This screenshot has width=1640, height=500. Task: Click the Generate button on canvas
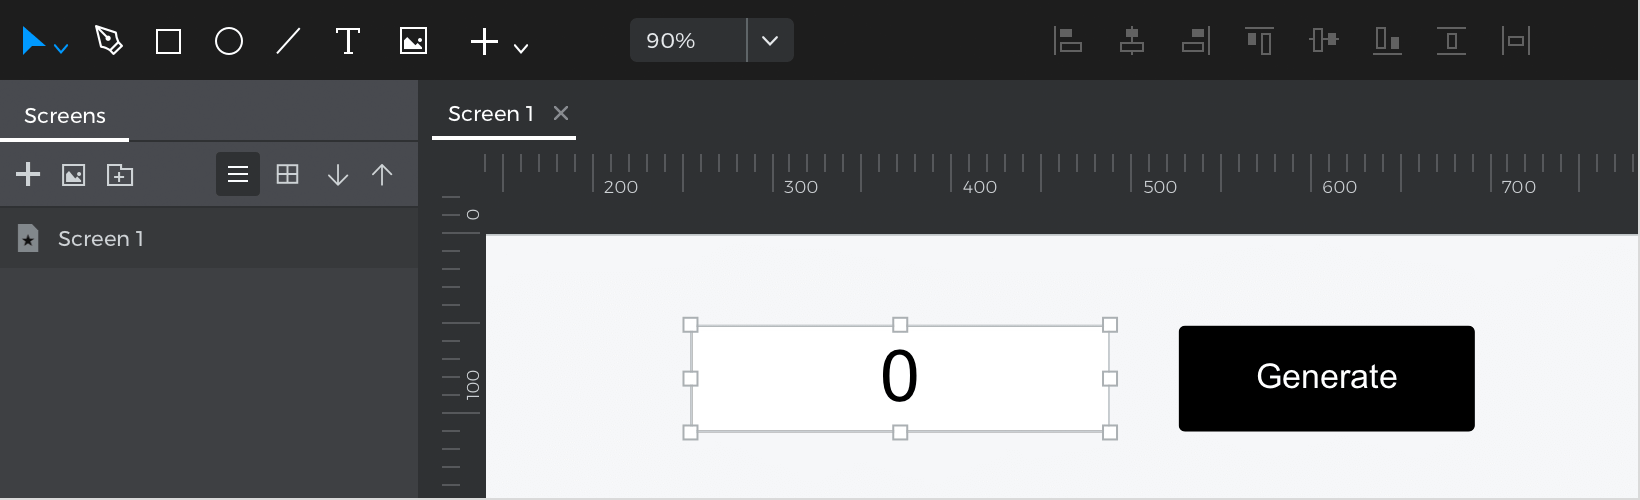coord(1326,378)
